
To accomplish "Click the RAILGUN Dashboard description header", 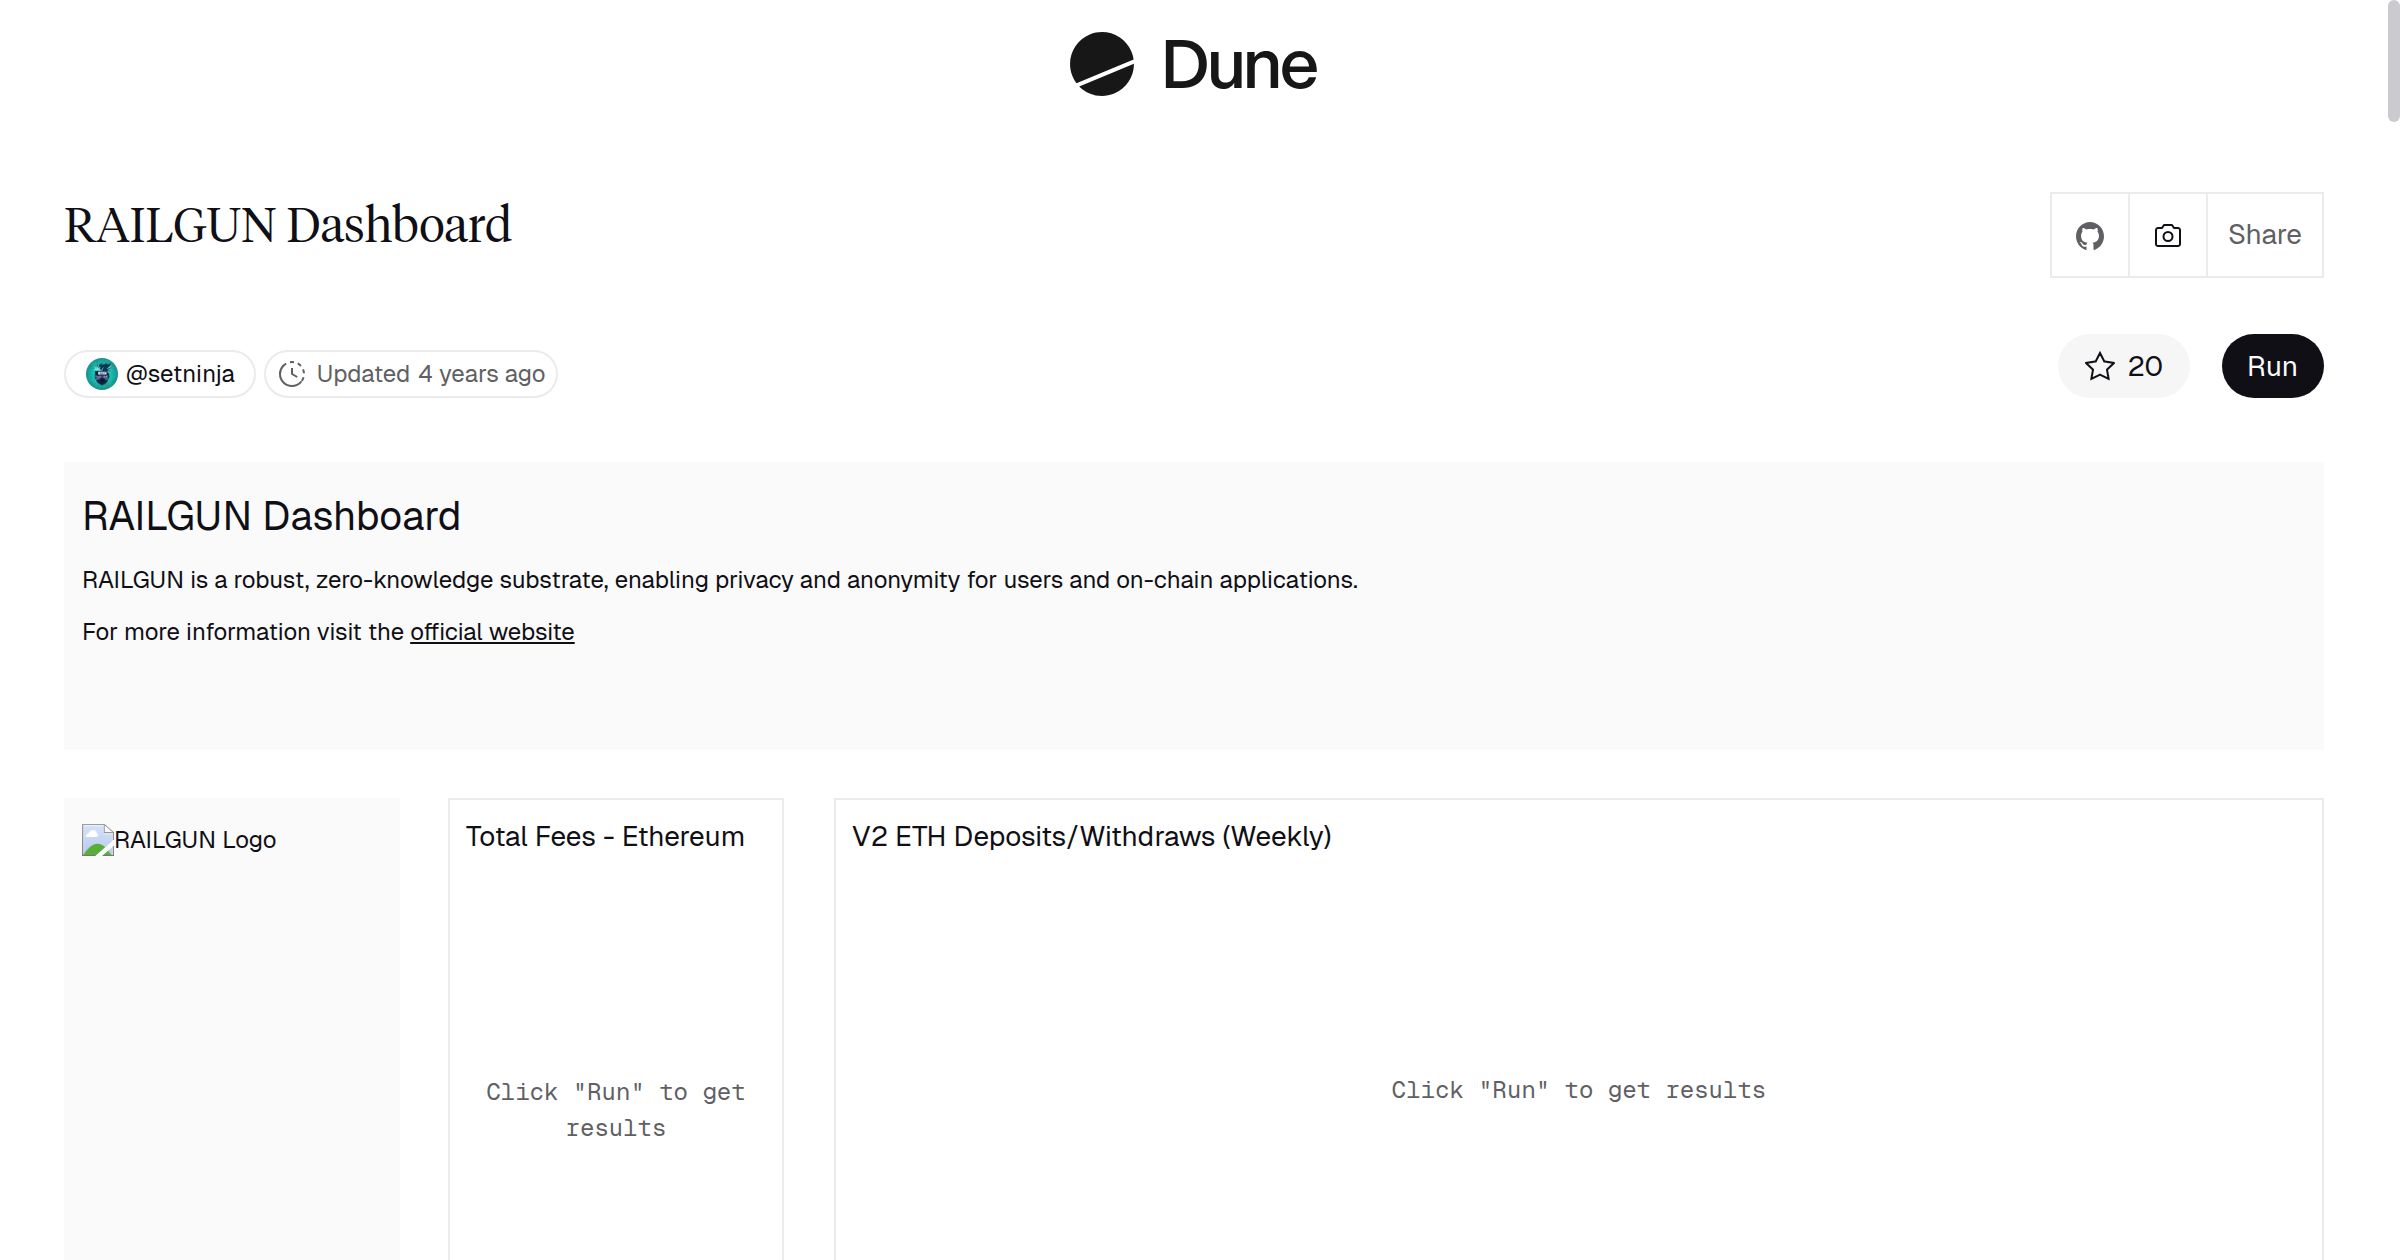I will coord(271,515).
